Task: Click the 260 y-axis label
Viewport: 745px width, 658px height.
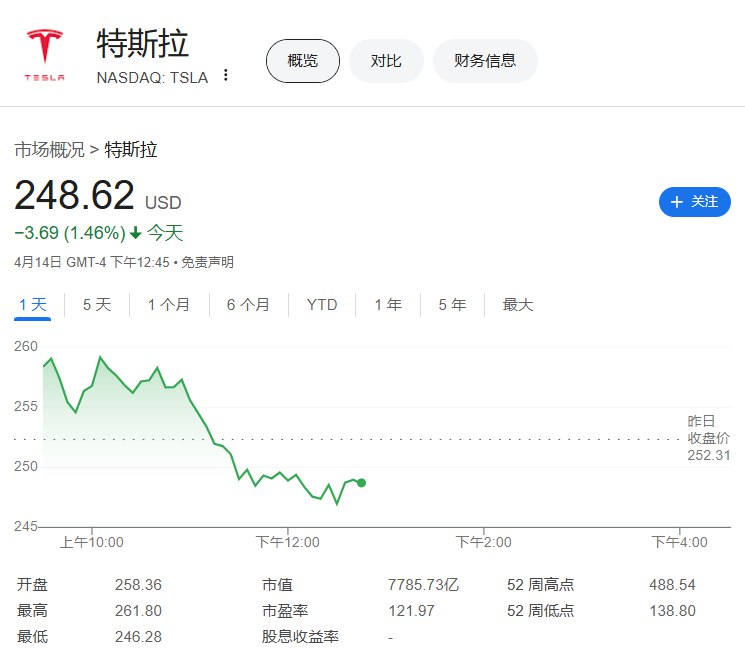Action: pos(26,346)
